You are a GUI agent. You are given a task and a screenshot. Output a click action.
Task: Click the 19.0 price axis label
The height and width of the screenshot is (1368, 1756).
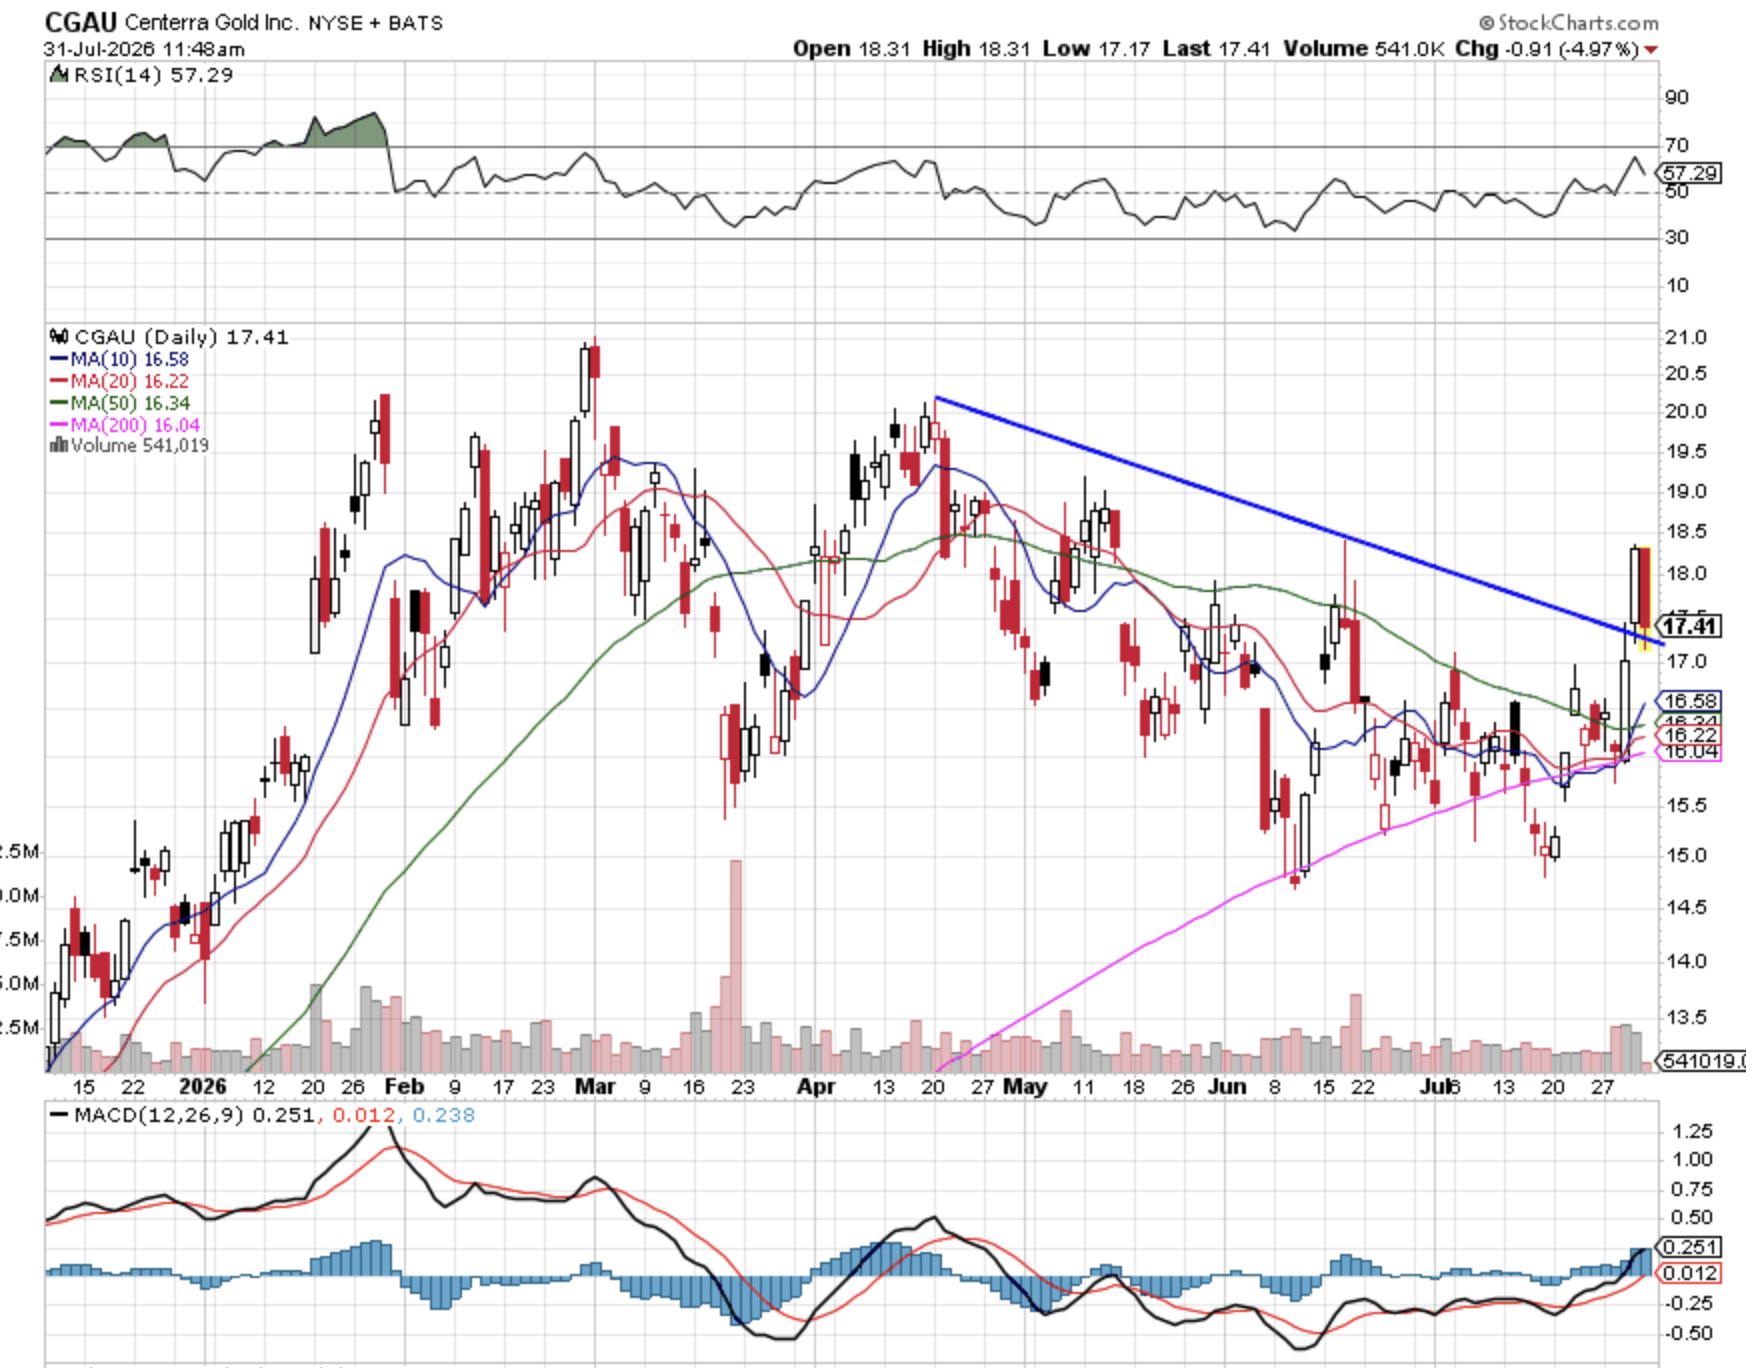pyautogui.click(x=1686, y=491)
